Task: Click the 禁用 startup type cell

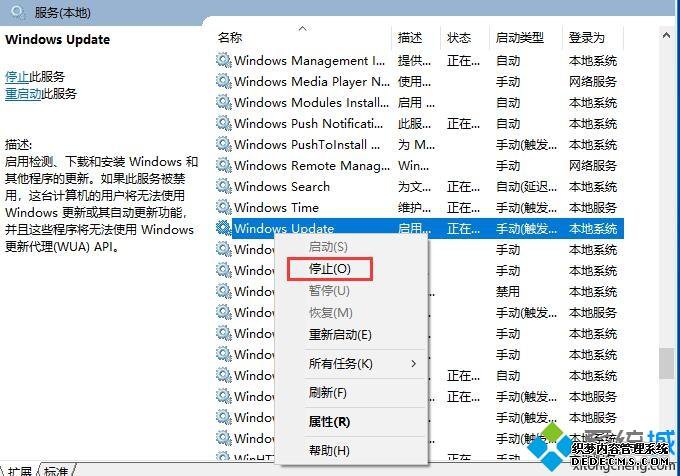Action: coord(507,291)
